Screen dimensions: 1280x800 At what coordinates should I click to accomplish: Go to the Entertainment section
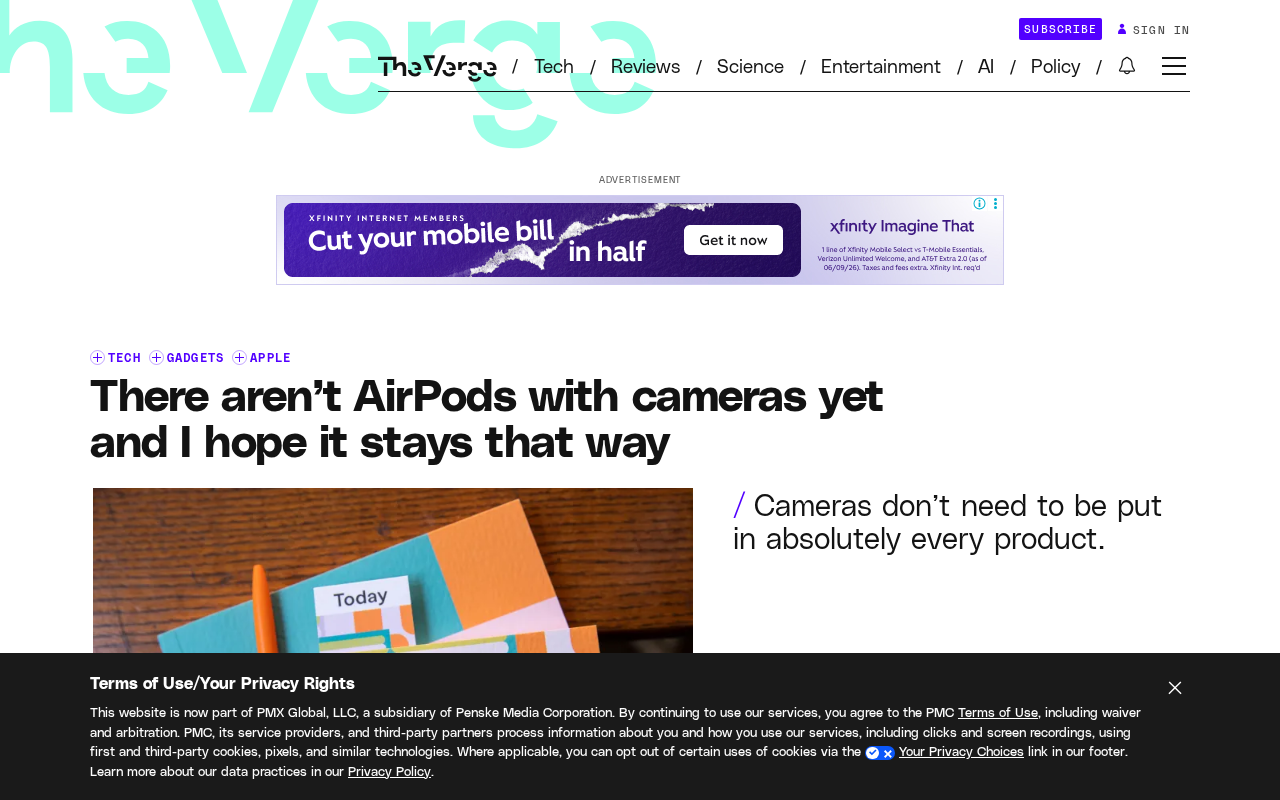881,67
